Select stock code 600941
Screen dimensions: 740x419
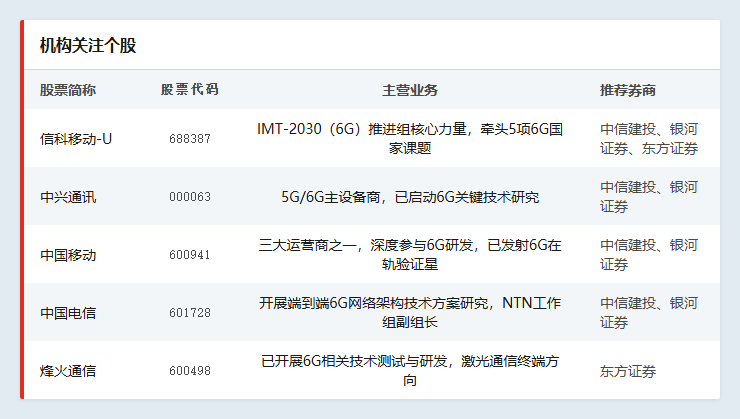[x=190, y=255]
